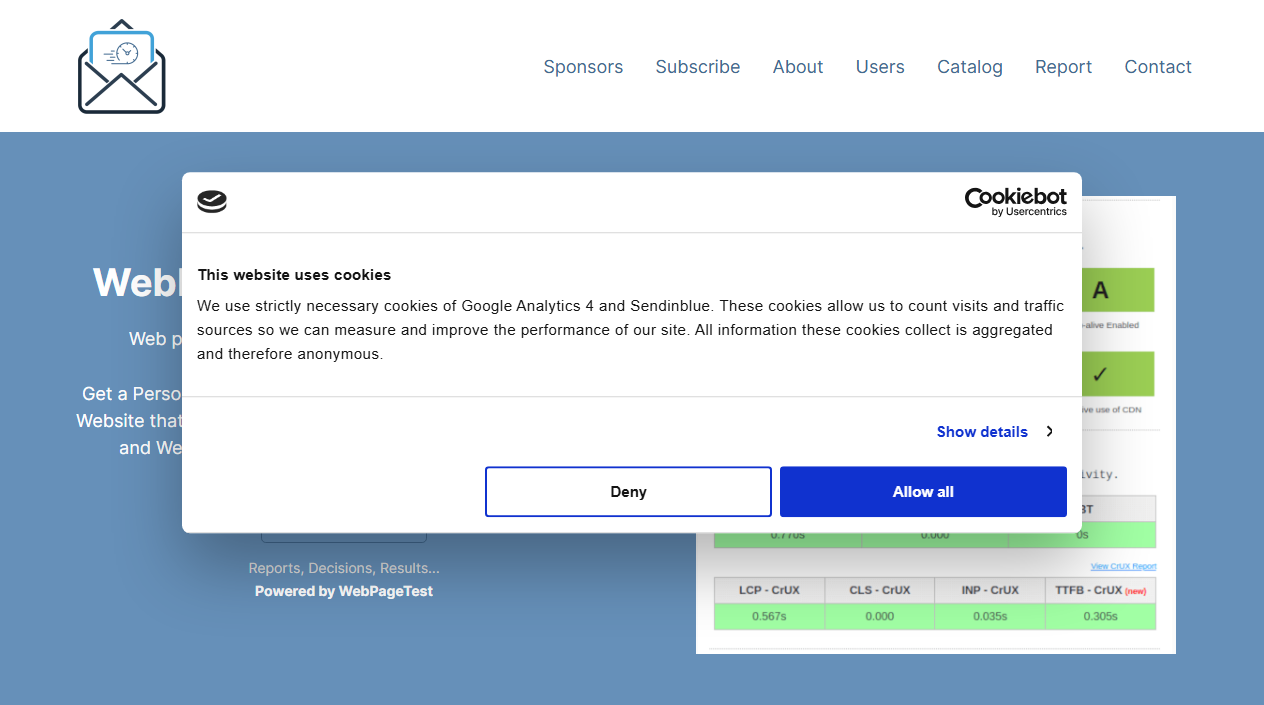Expand details using the chevron next to Show details
1264x705 pixels.
click(1049, 431)
